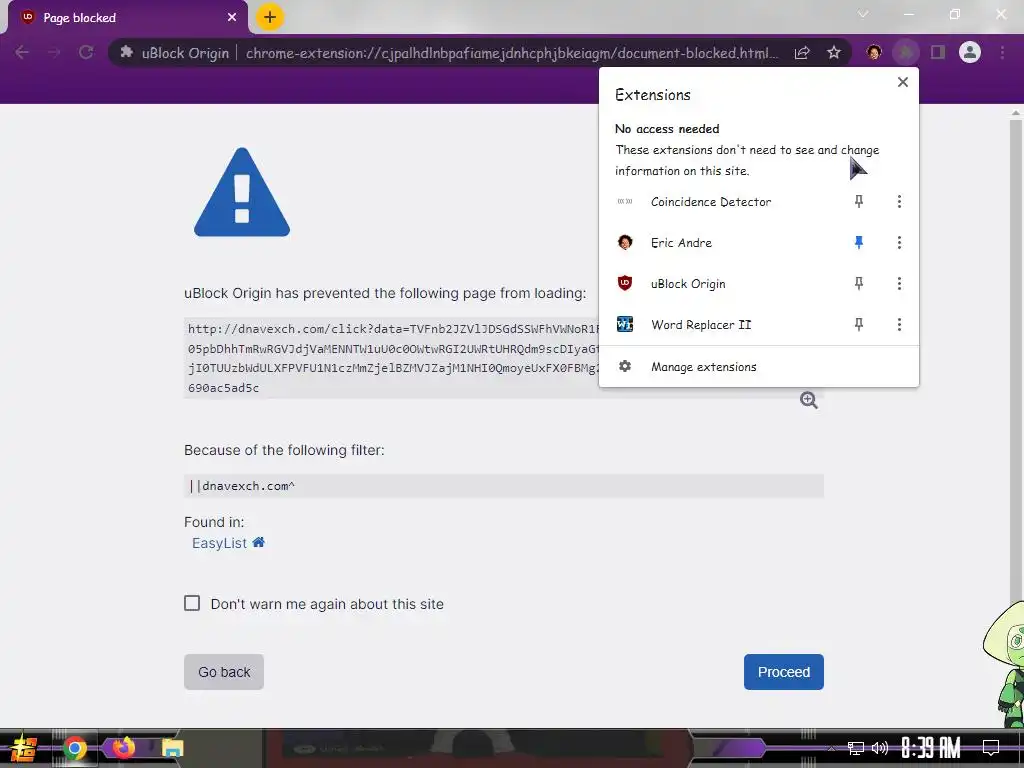Viewport: 1024px width, 768px height.
Task: Click the volume tray icon
Action: (880, 748)
